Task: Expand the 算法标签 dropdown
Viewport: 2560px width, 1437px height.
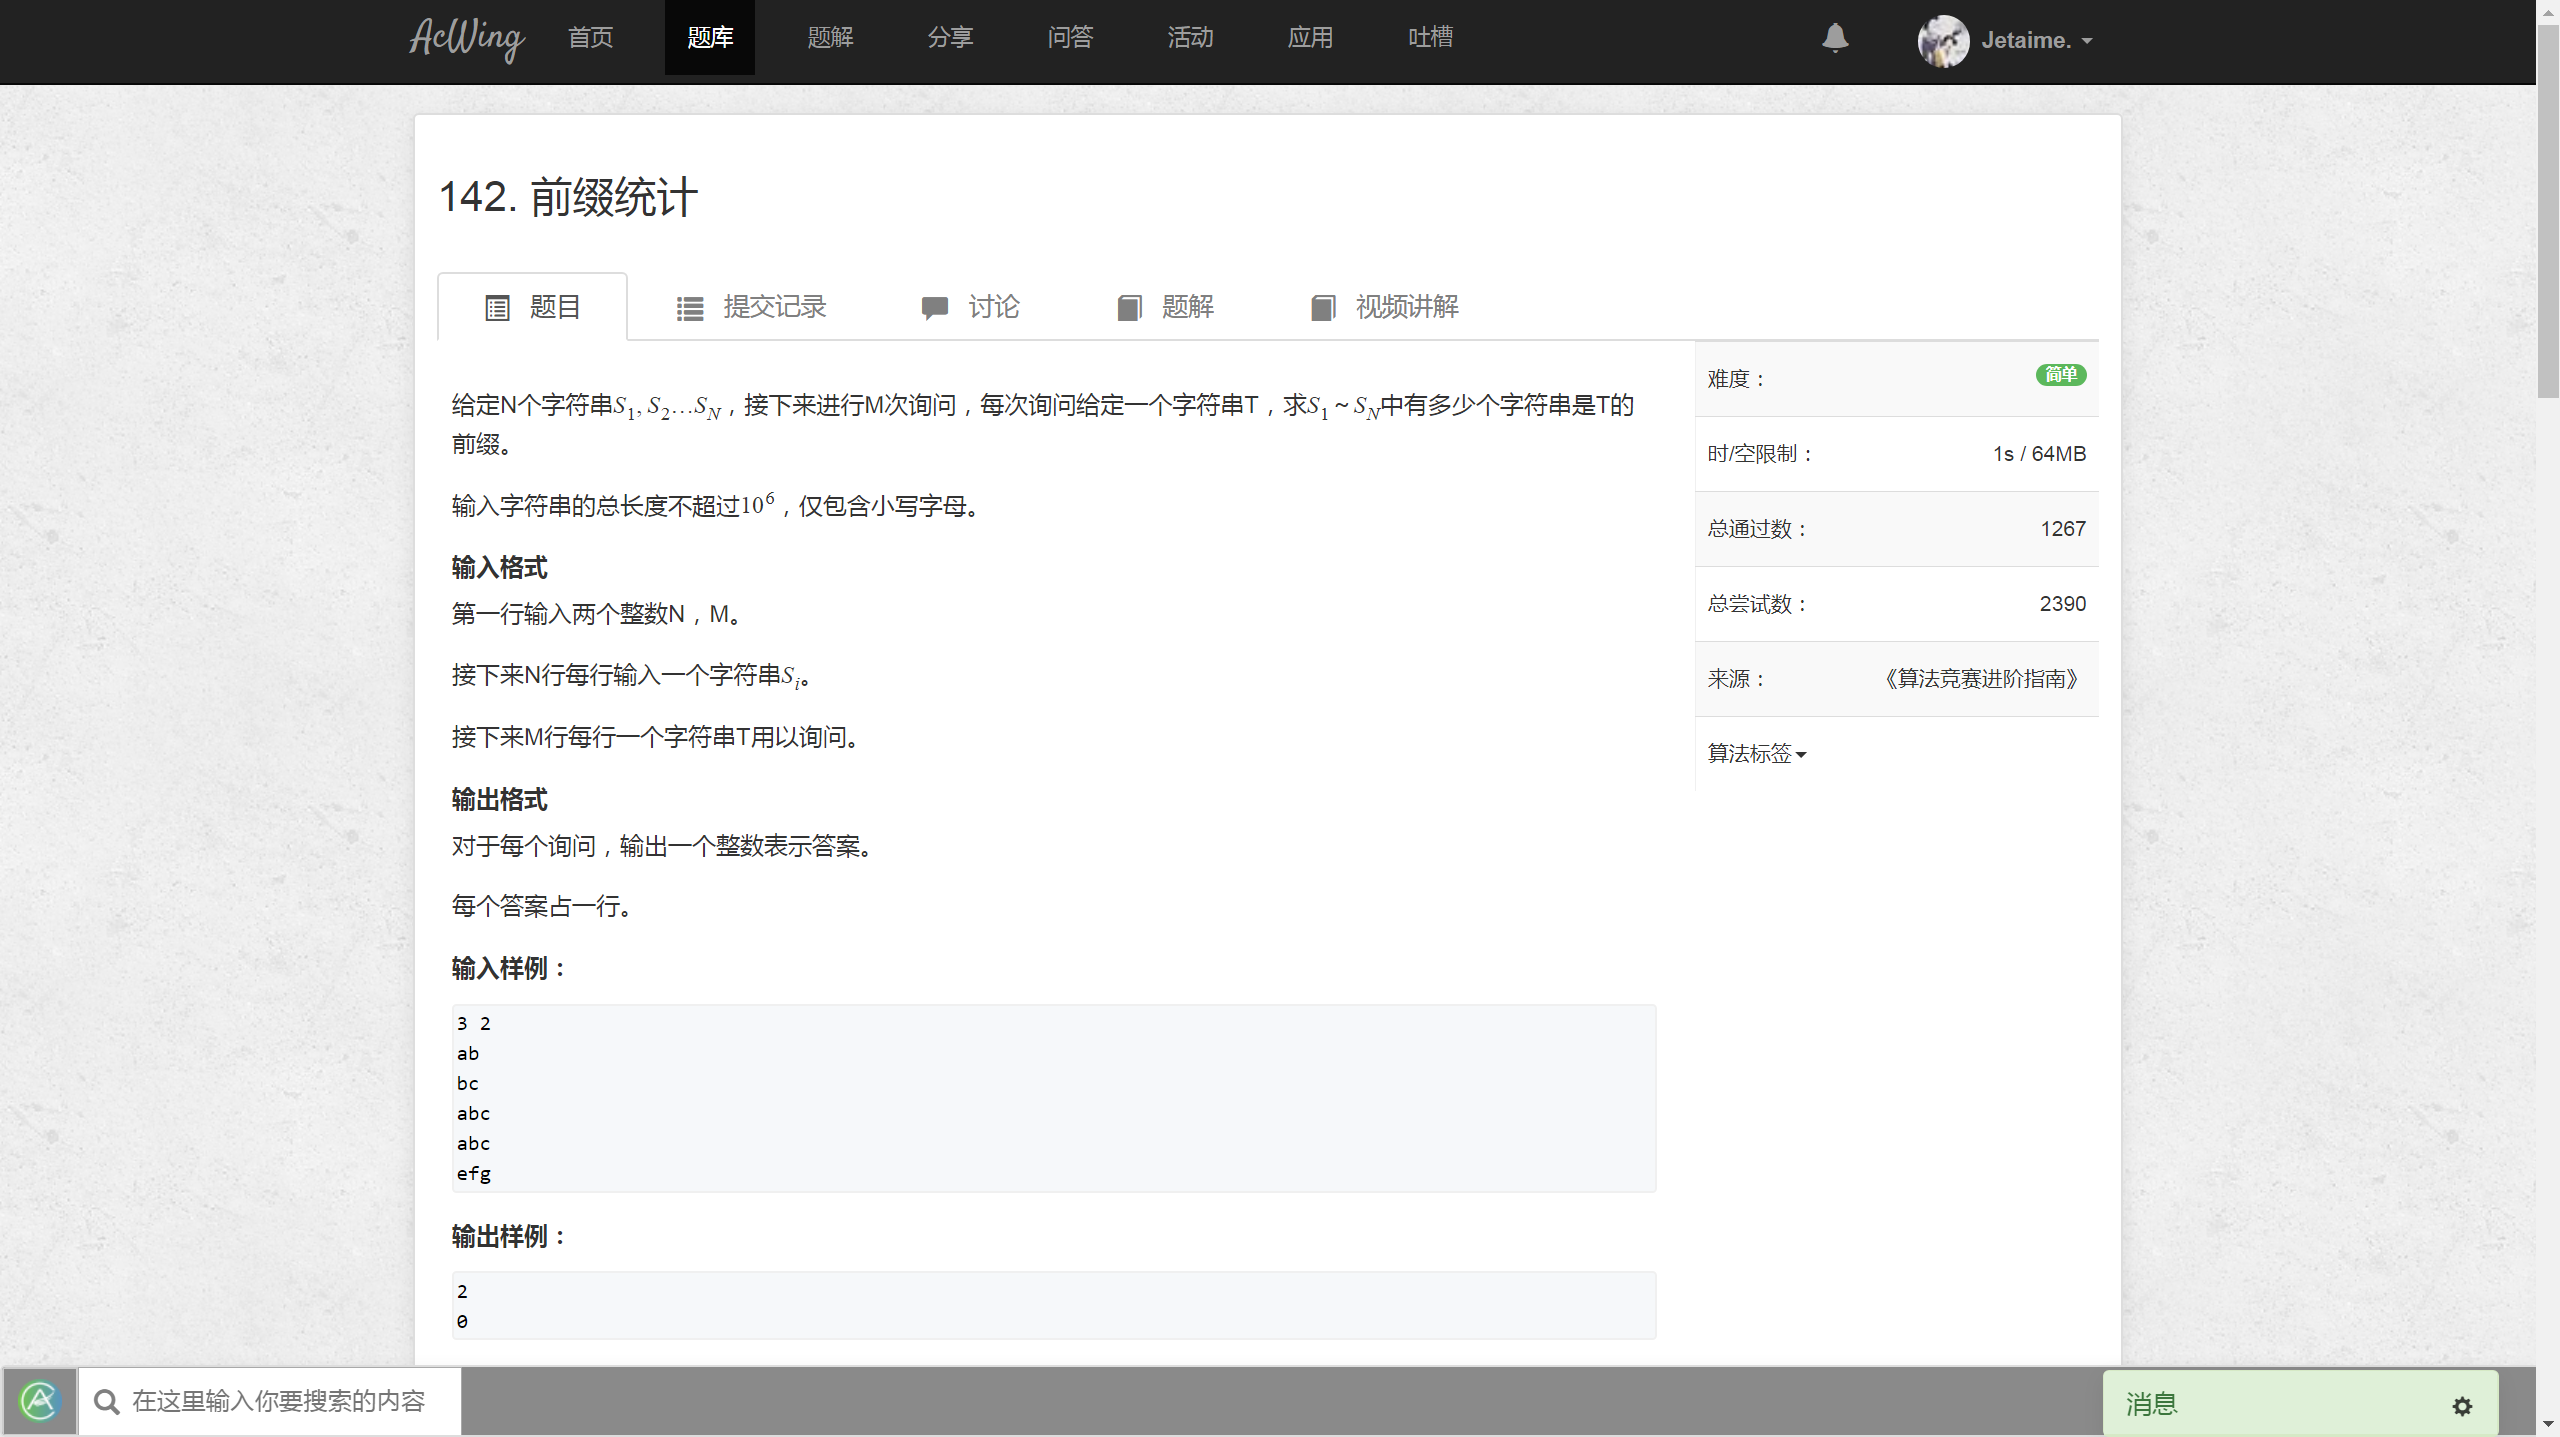Action: pyautogui.click(x=1754, y=754)
